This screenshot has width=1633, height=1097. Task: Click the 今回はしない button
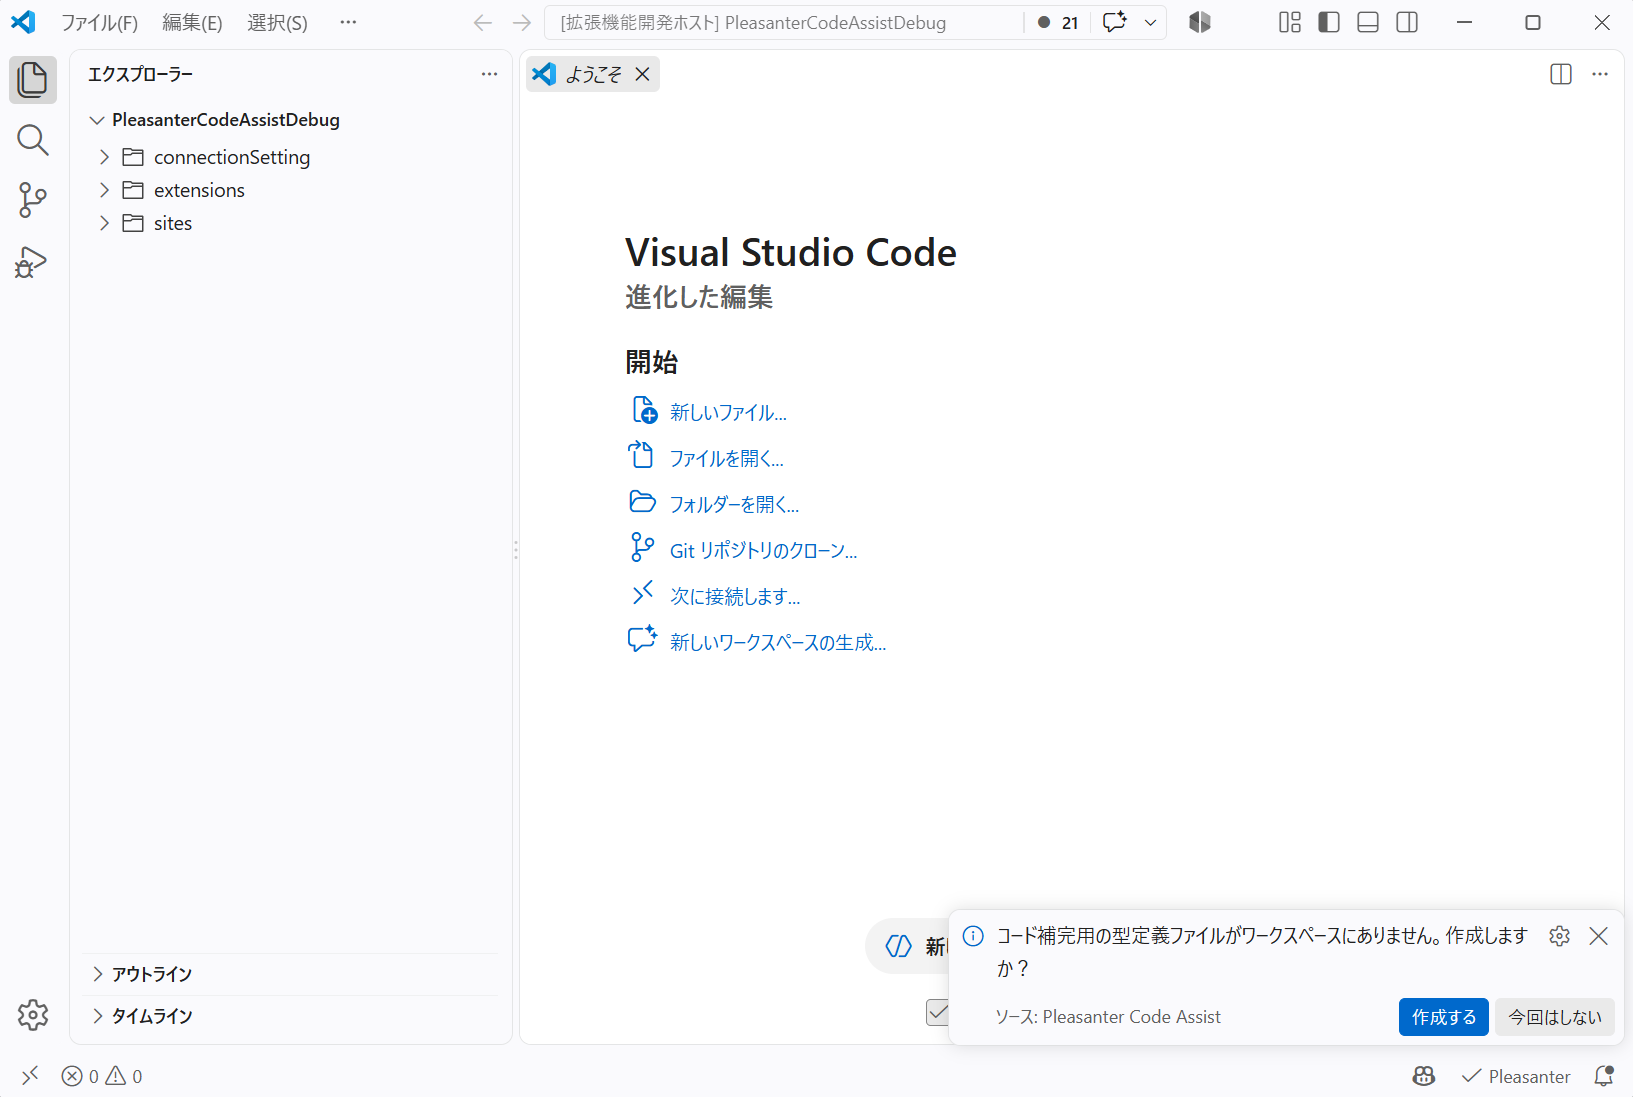click(1555, 1017)
